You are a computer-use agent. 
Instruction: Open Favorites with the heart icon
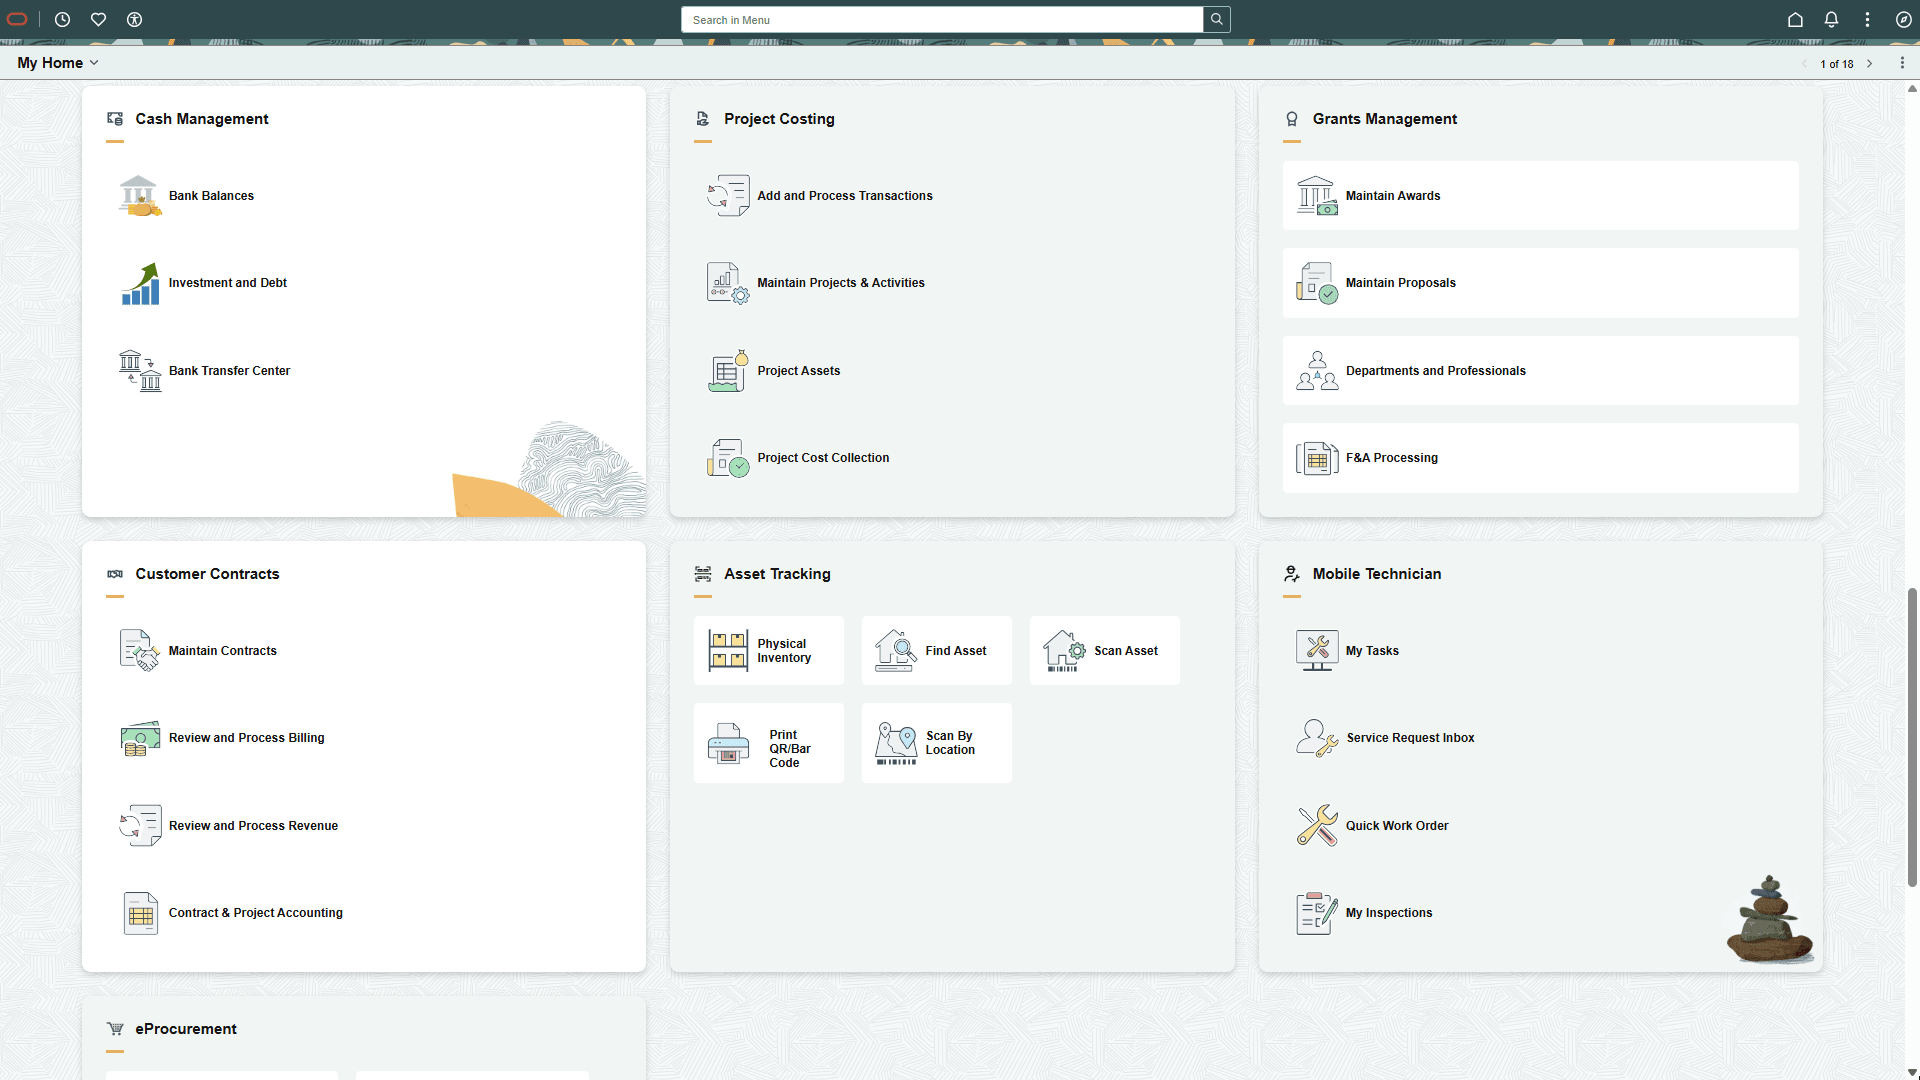click(98, 19)
